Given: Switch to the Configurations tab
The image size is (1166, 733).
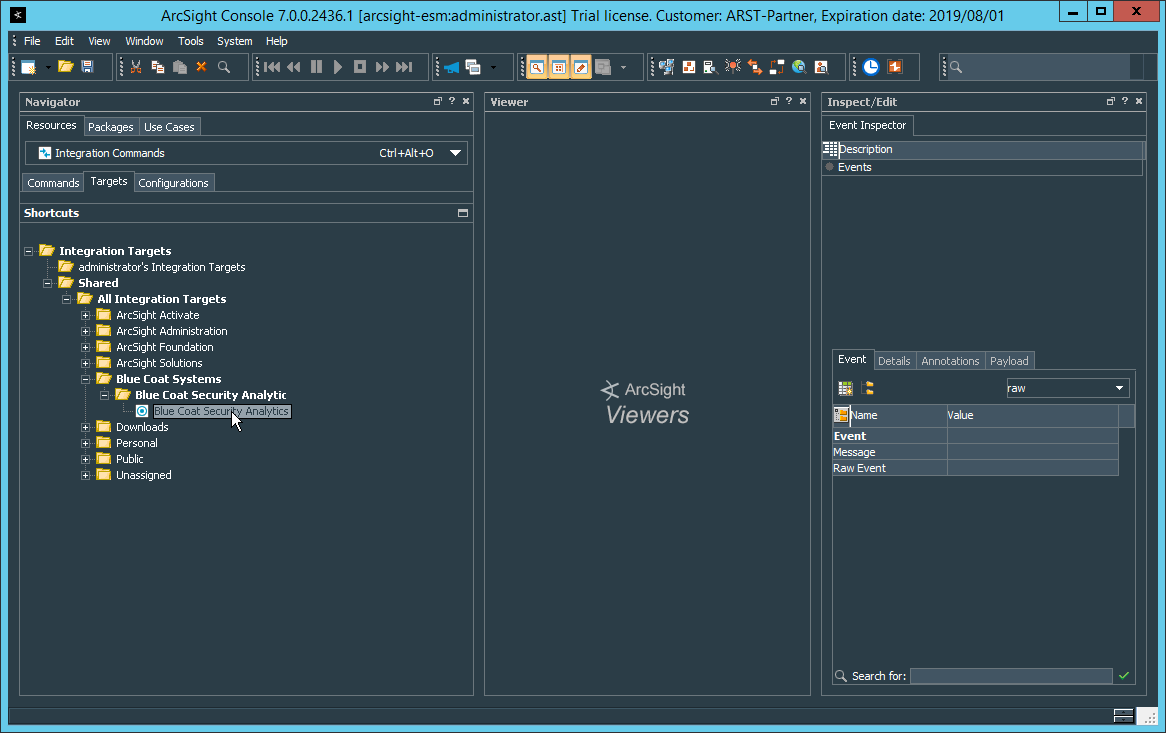Looking at the screenshot, I should (174, 183).
